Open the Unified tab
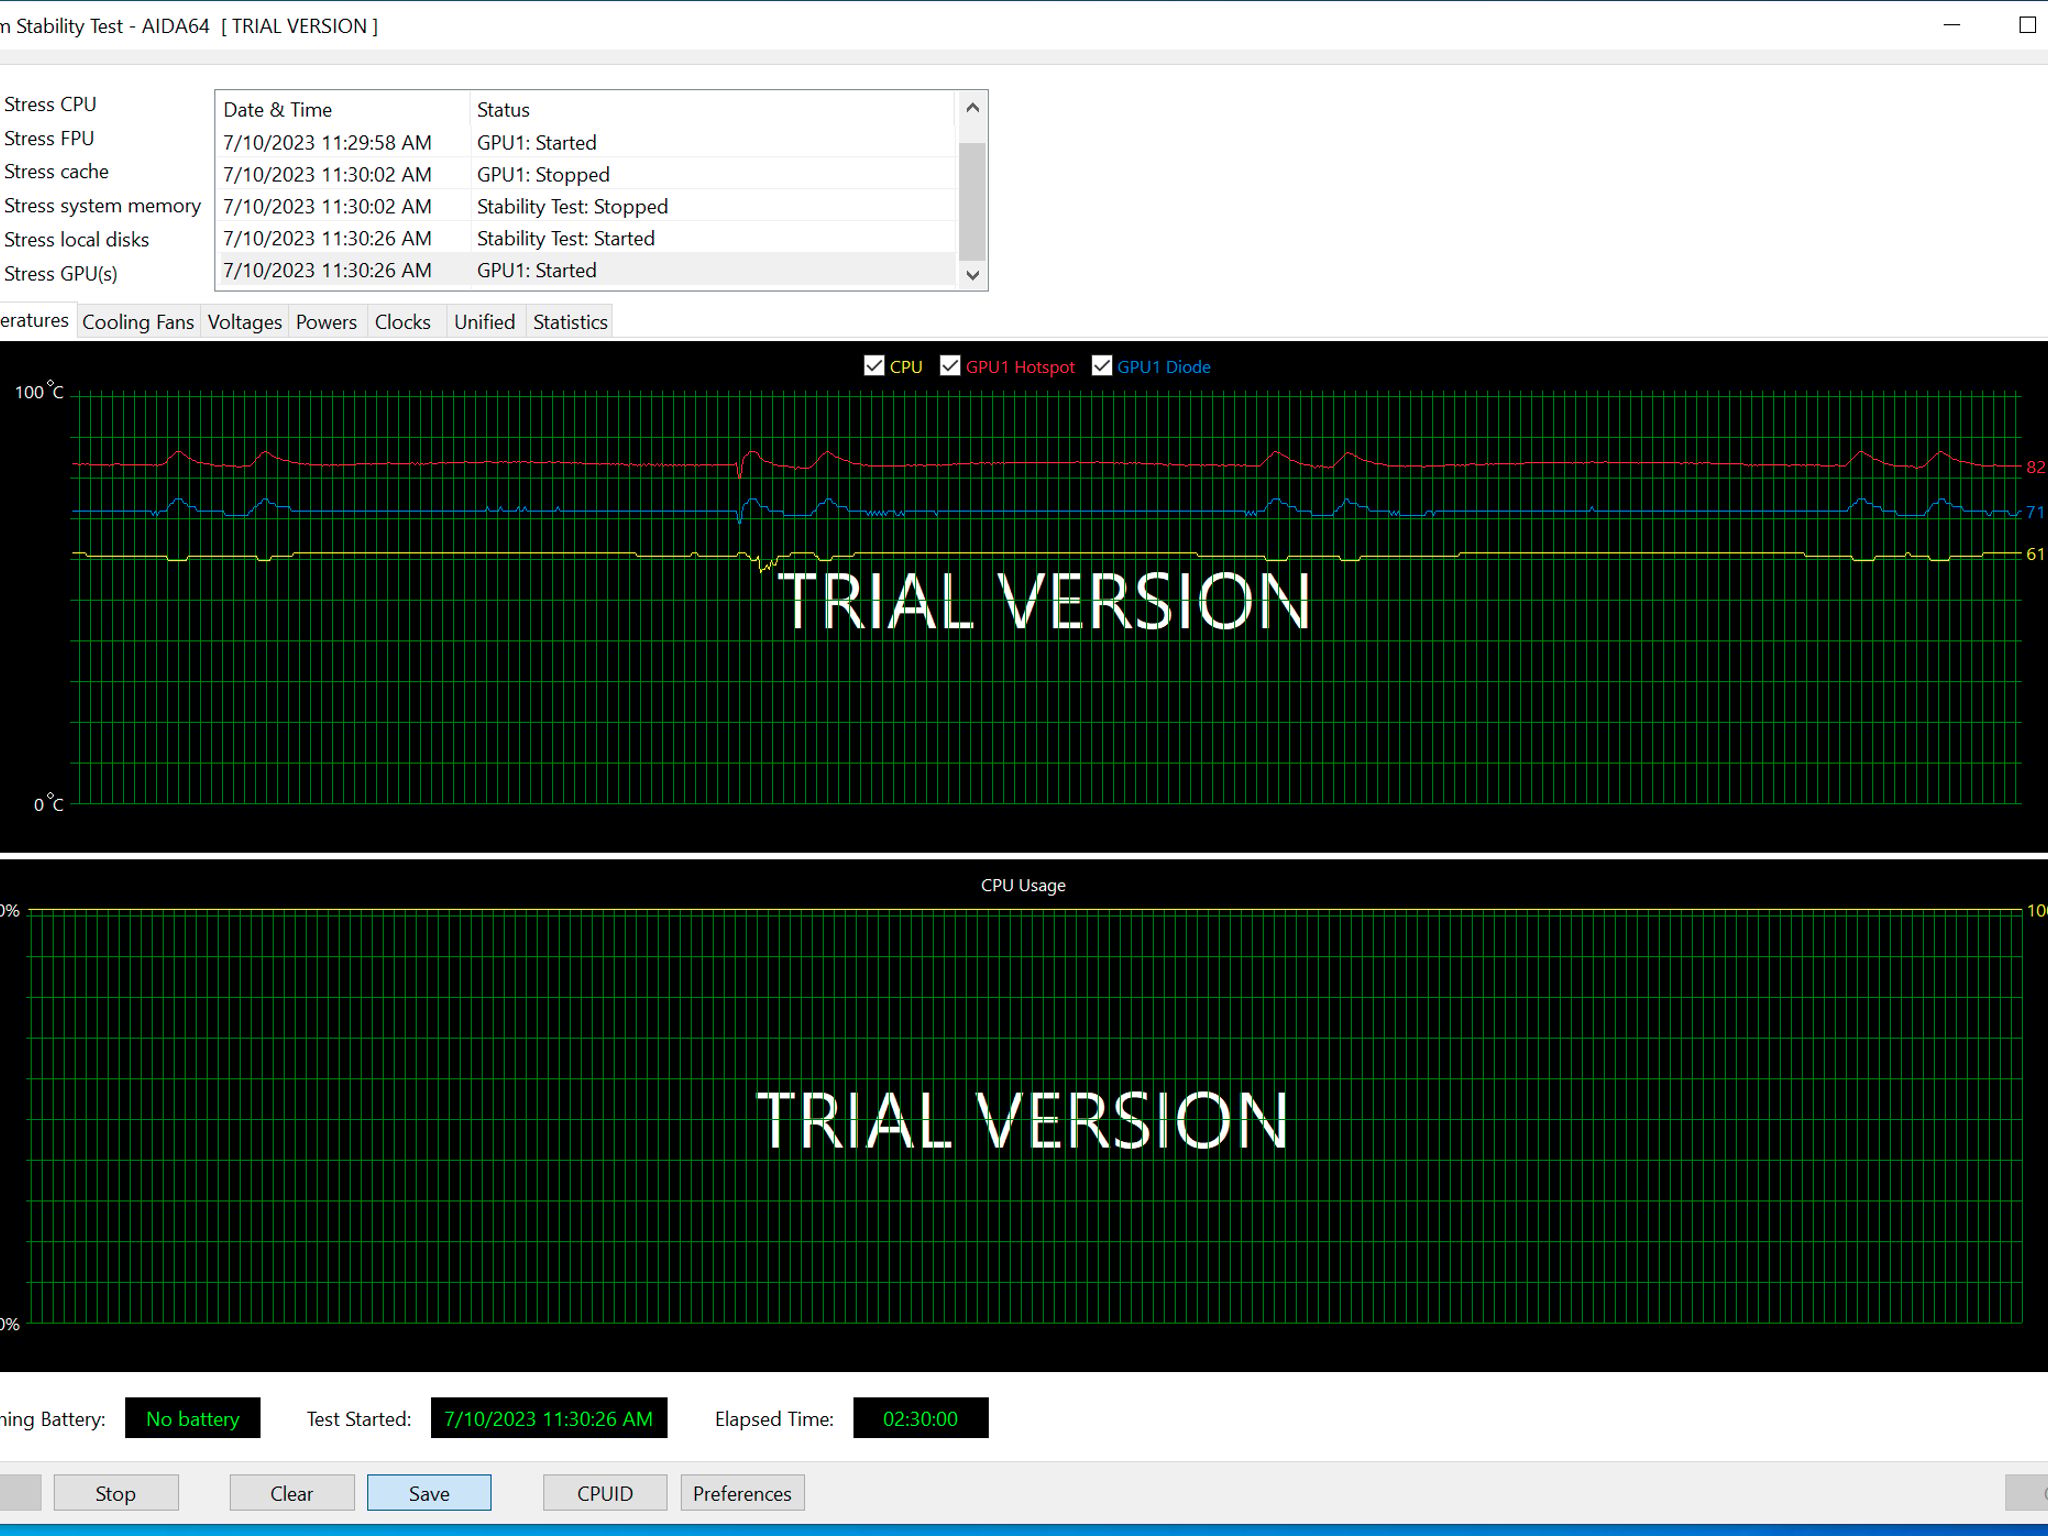Image resolution: width=2048 pixels, height=1536 pixels. point(485,322)
